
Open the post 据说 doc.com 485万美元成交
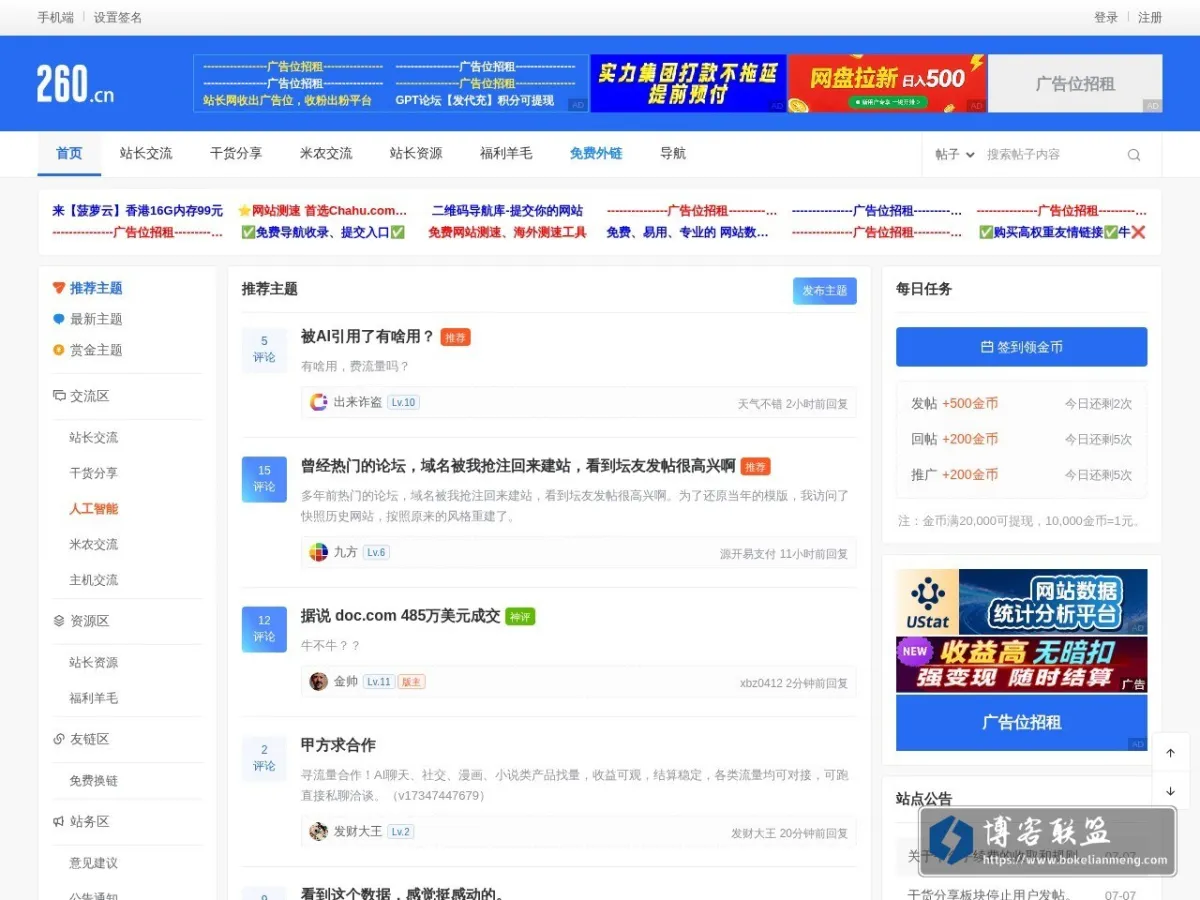[400, 615]
